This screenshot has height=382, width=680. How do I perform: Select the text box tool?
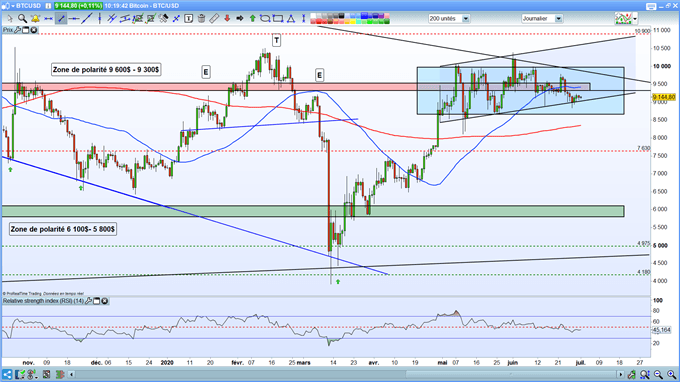[189, 19]
